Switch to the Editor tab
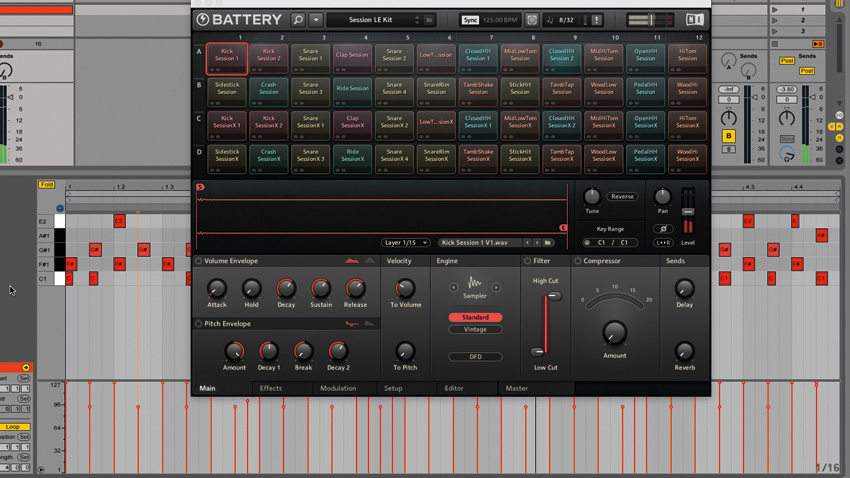 [x=454, y=388]
